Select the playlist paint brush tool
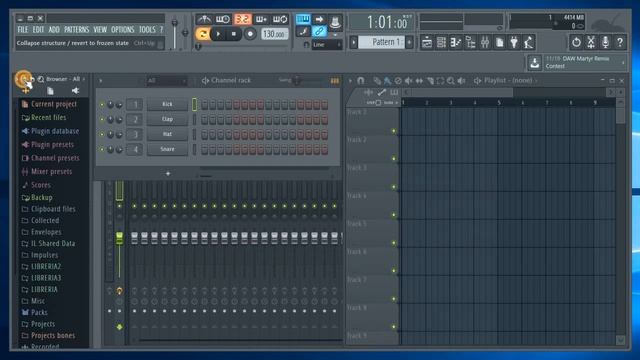Image resolution: width=640 pixels, height=360 pixels. coord(387,81)
